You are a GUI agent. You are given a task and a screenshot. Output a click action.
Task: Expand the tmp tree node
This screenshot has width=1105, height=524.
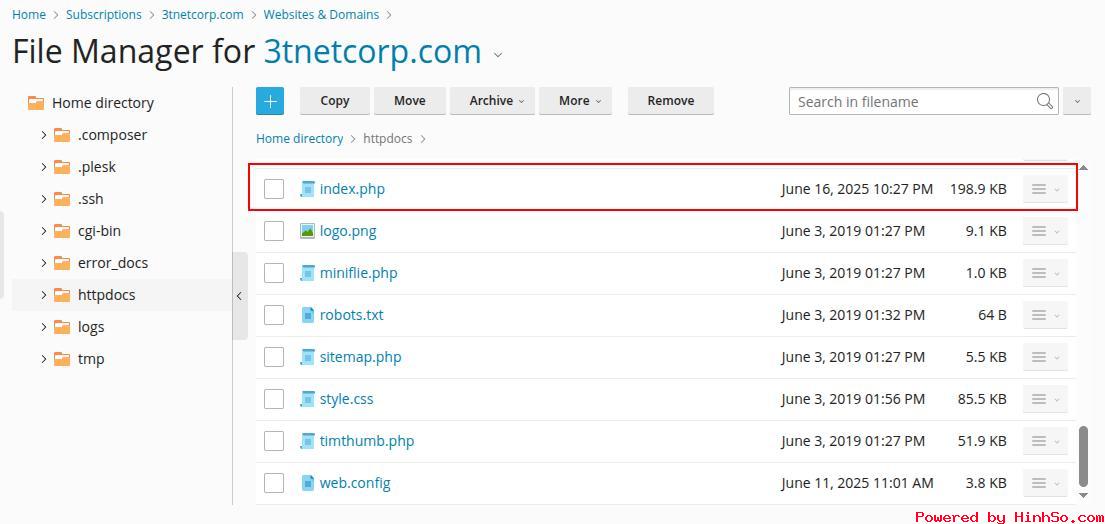pos(44,358)
